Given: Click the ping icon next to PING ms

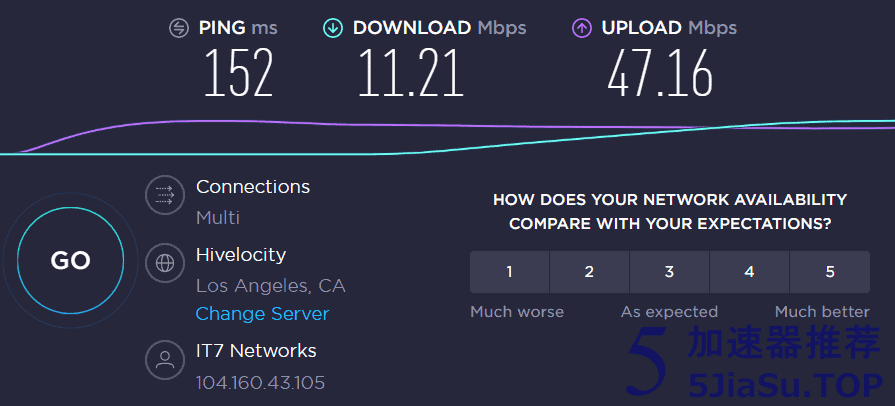Looking at the screenshot, I should [x=179, y=28].
